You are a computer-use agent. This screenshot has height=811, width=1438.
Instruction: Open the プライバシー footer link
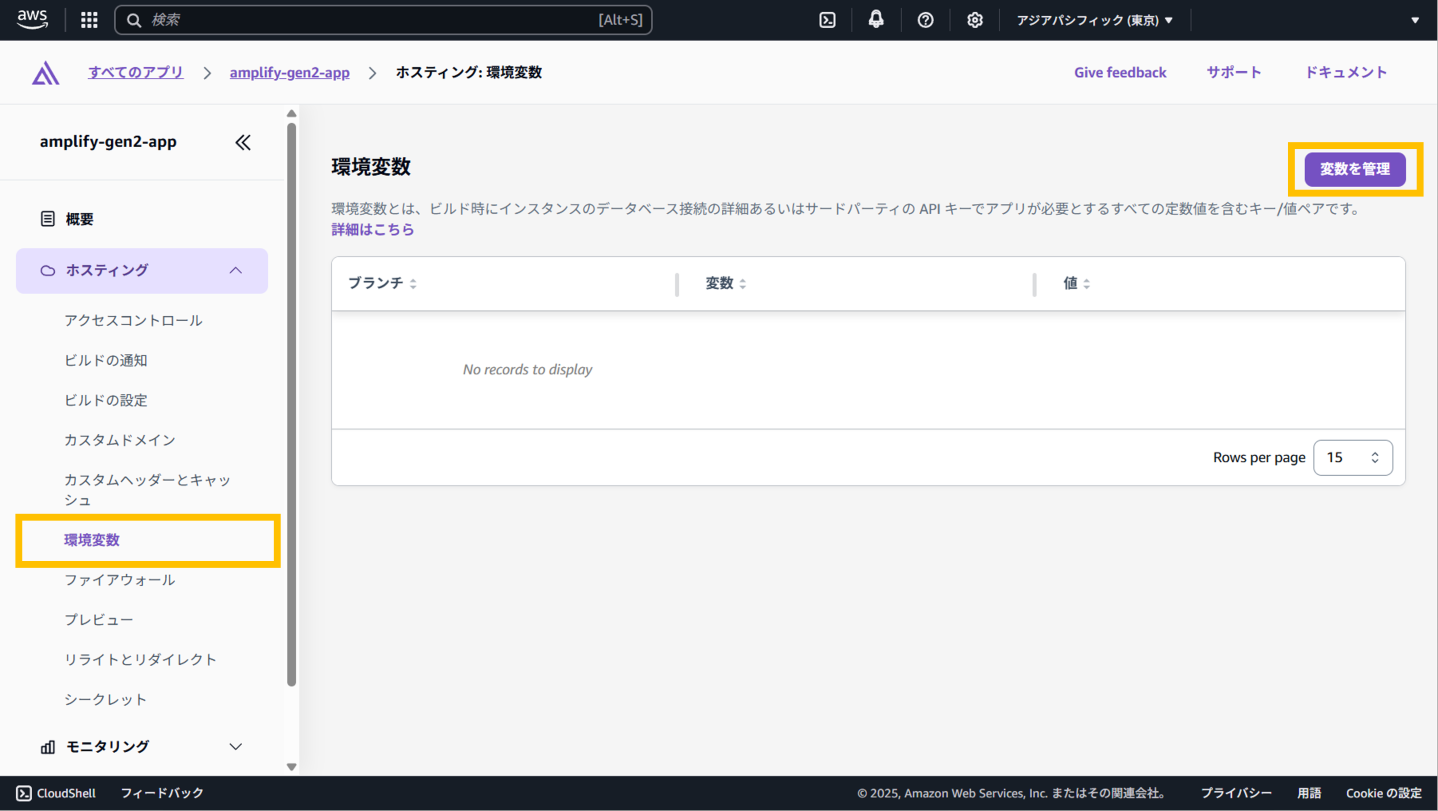click(x=1236, y=793)
